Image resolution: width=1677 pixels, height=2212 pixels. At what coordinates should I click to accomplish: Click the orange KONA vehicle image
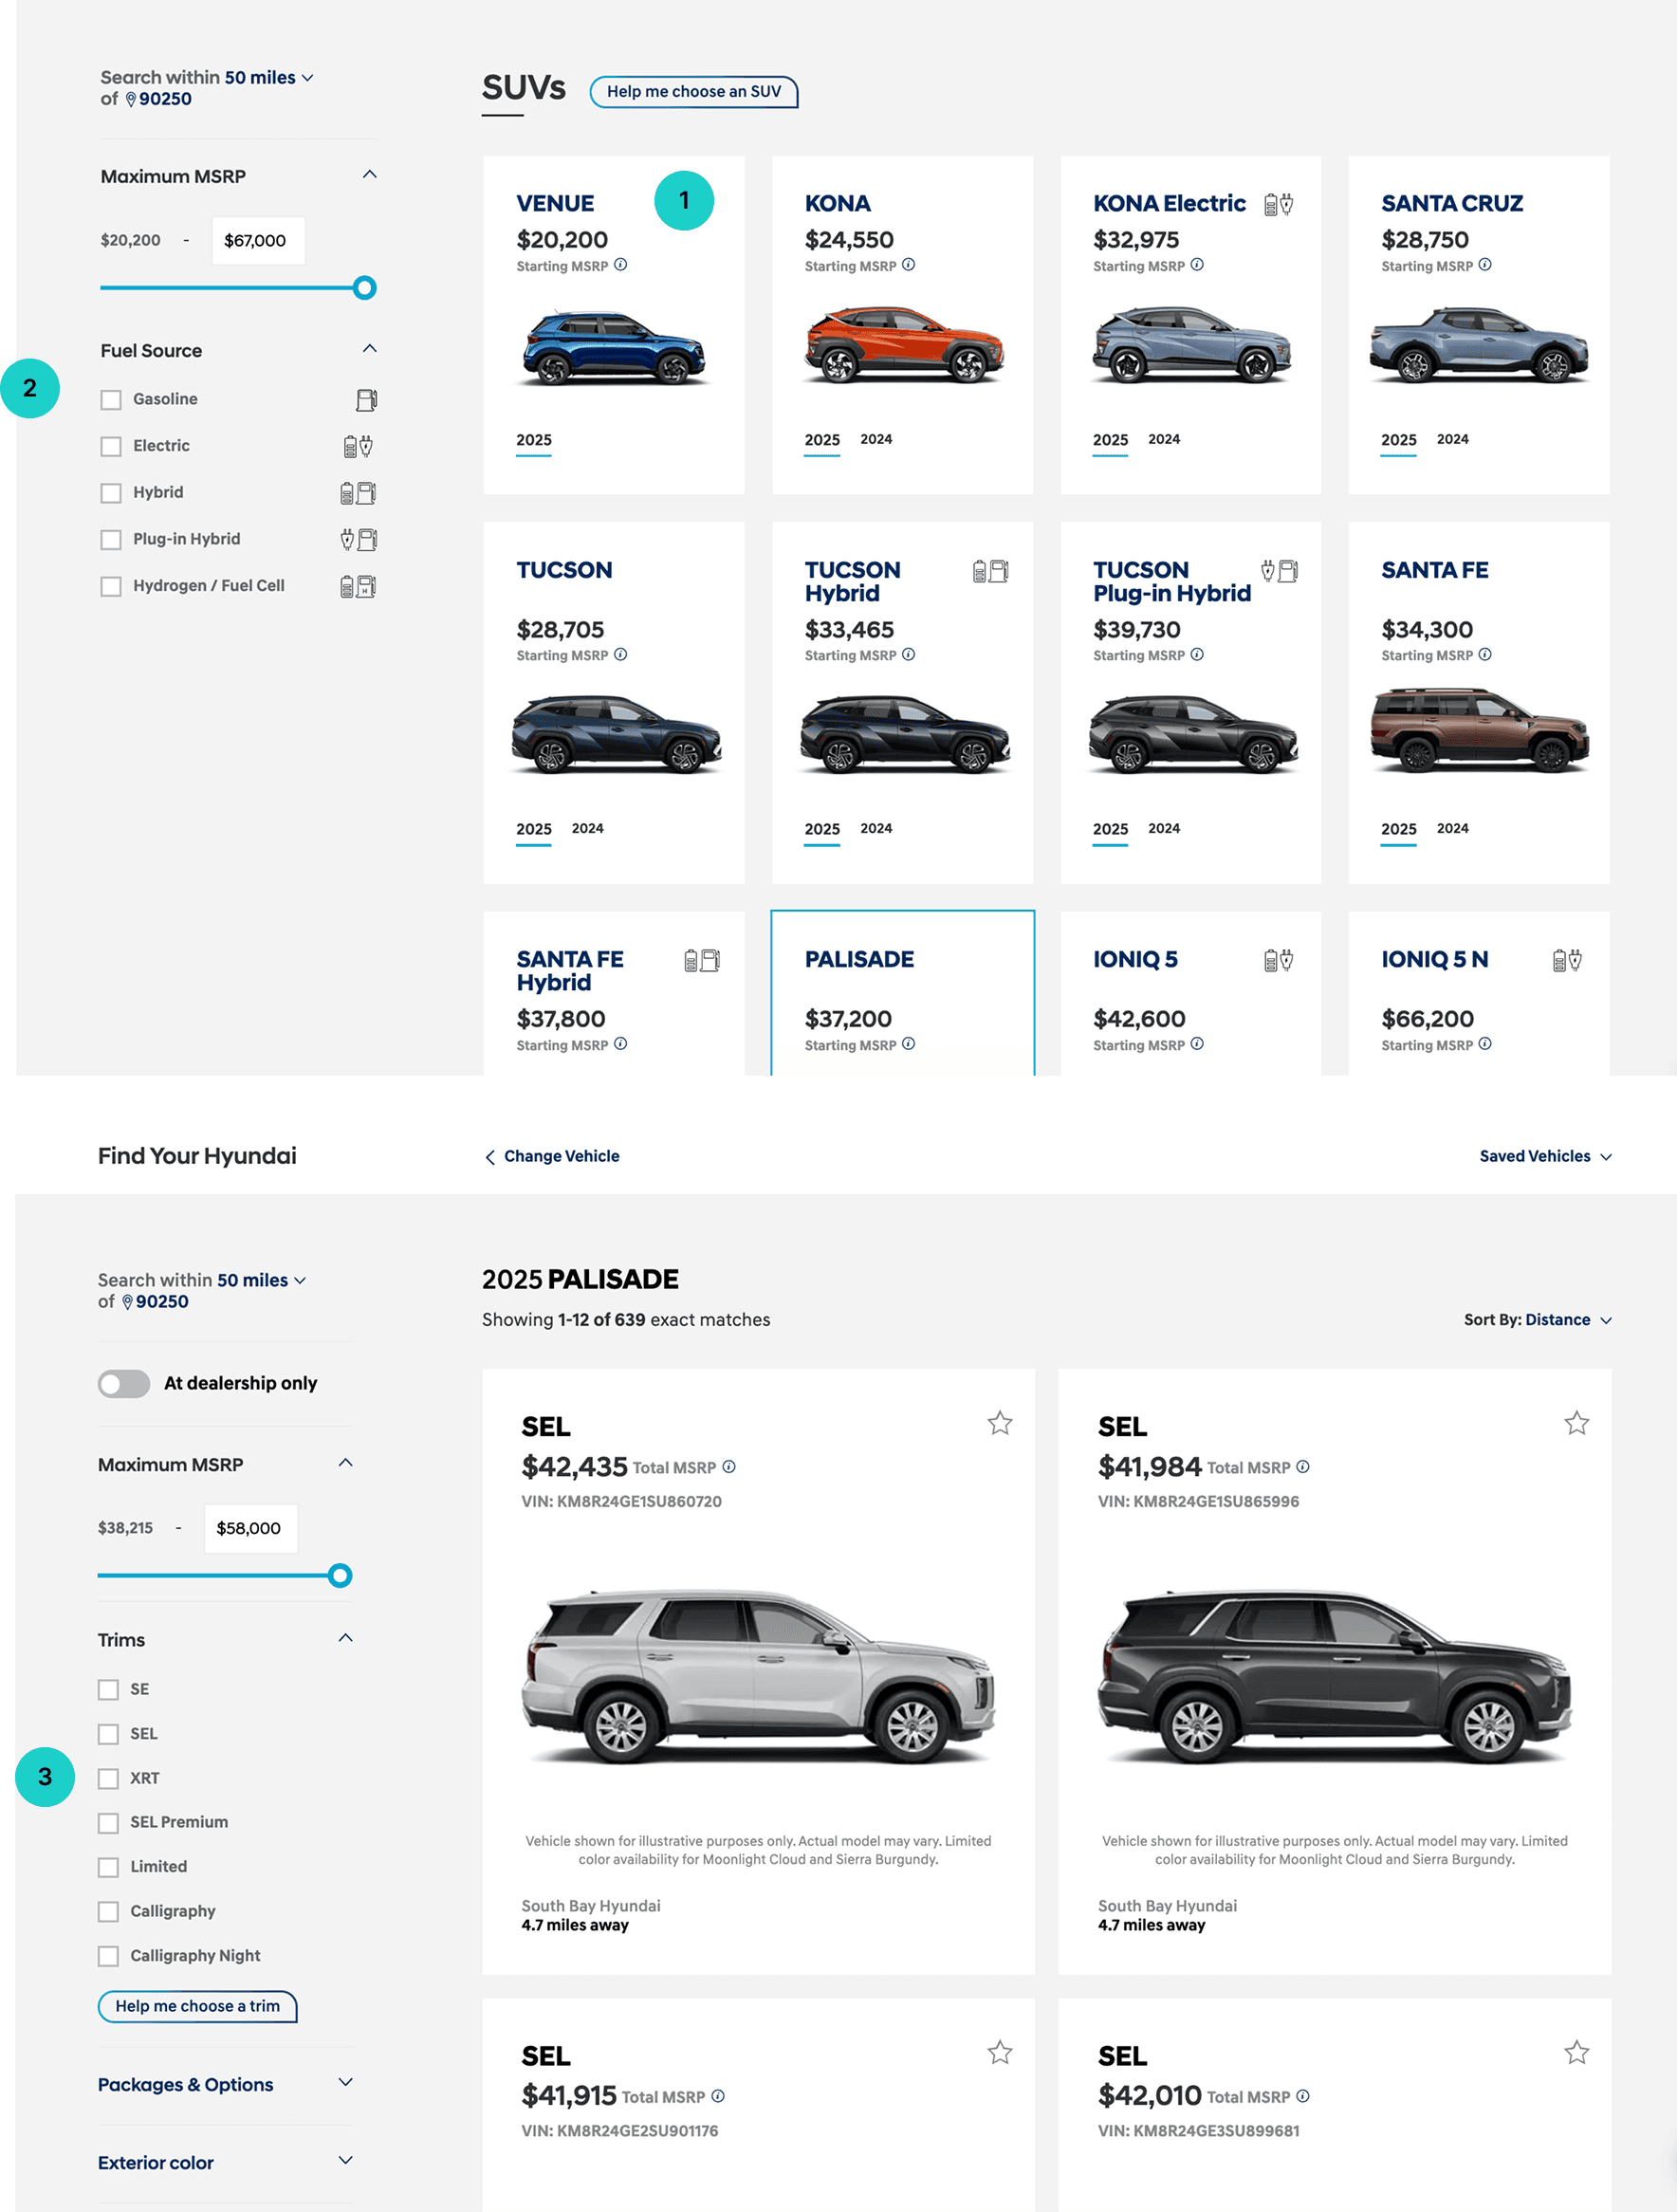coord(904,347)
